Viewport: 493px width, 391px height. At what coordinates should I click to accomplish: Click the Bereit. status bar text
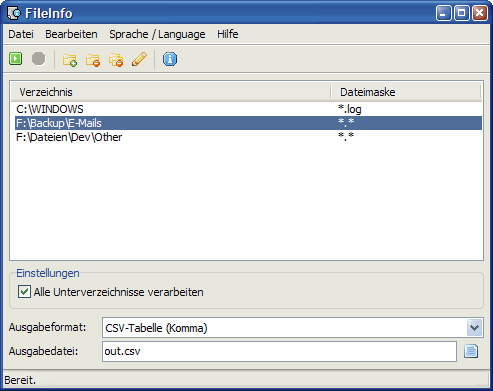(x=20, y=380)
